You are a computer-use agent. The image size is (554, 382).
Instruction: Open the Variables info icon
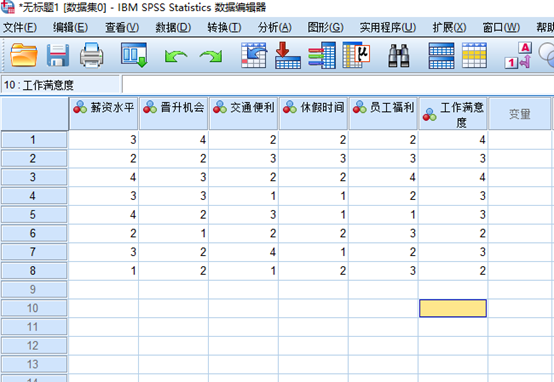point(322,55)
